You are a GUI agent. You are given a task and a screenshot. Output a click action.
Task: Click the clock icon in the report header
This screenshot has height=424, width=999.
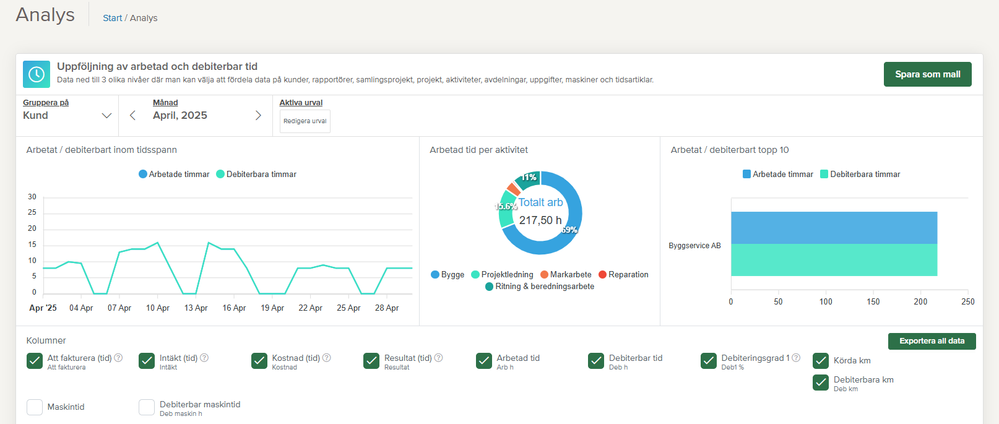point(36,74)
